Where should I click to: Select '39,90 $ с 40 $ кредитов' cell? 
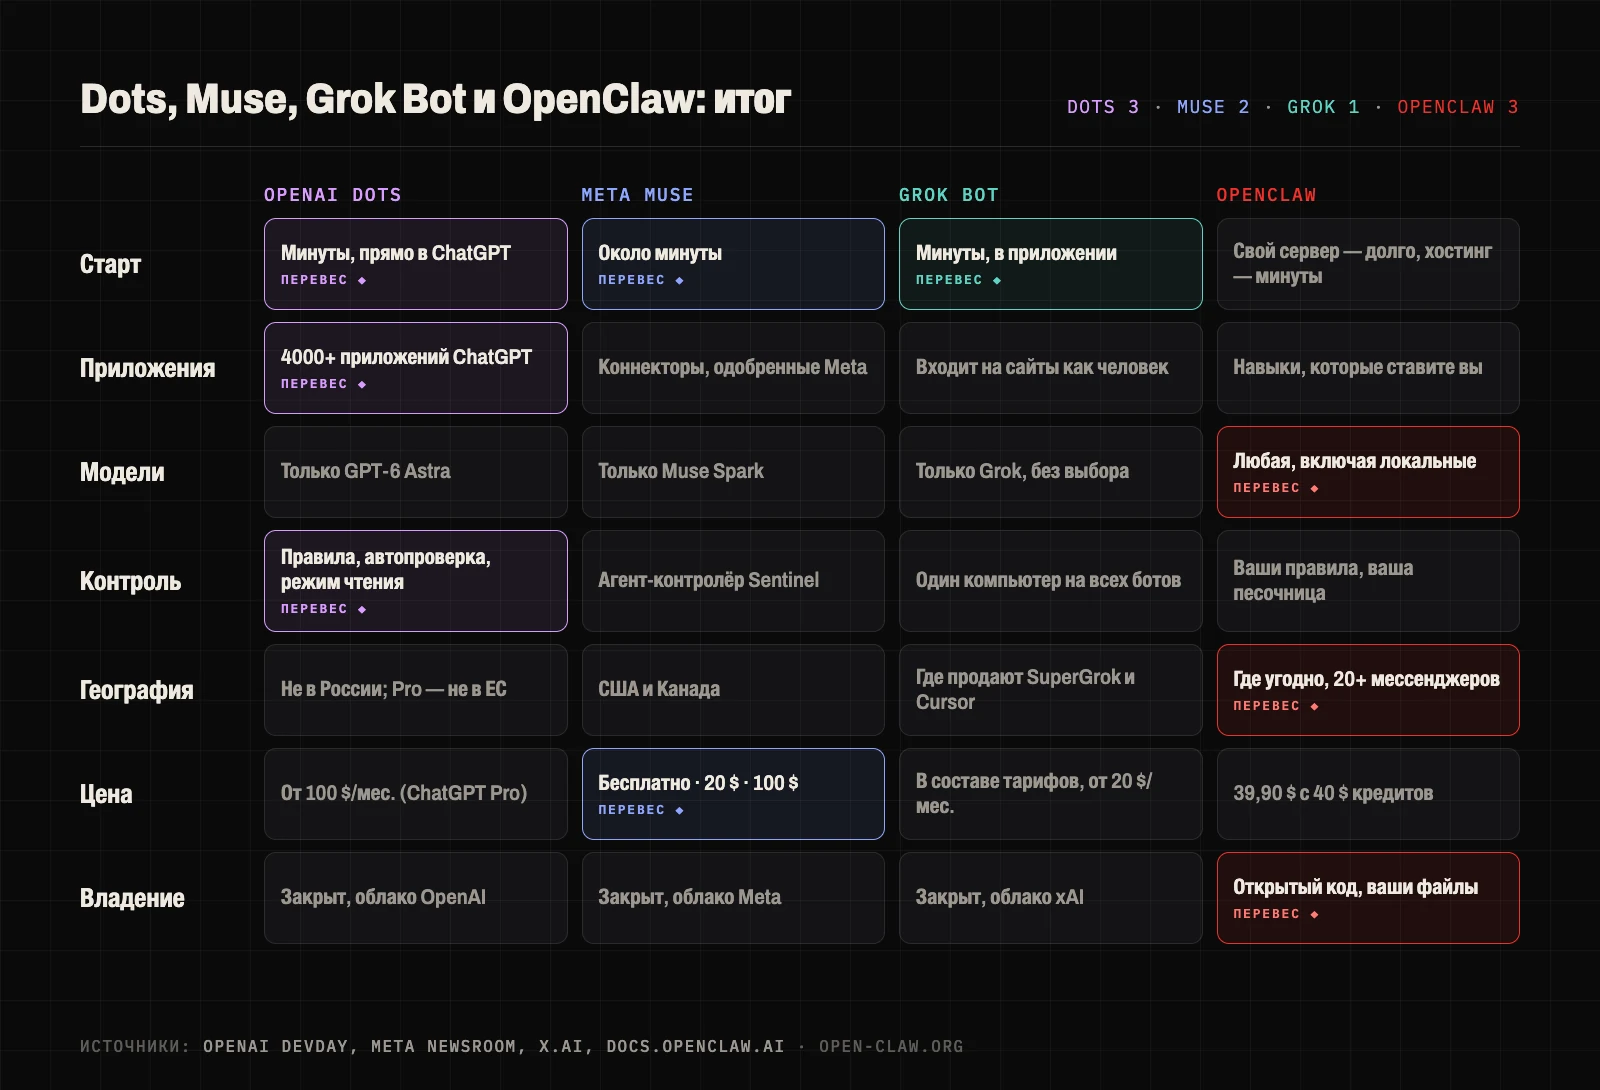1368,794
